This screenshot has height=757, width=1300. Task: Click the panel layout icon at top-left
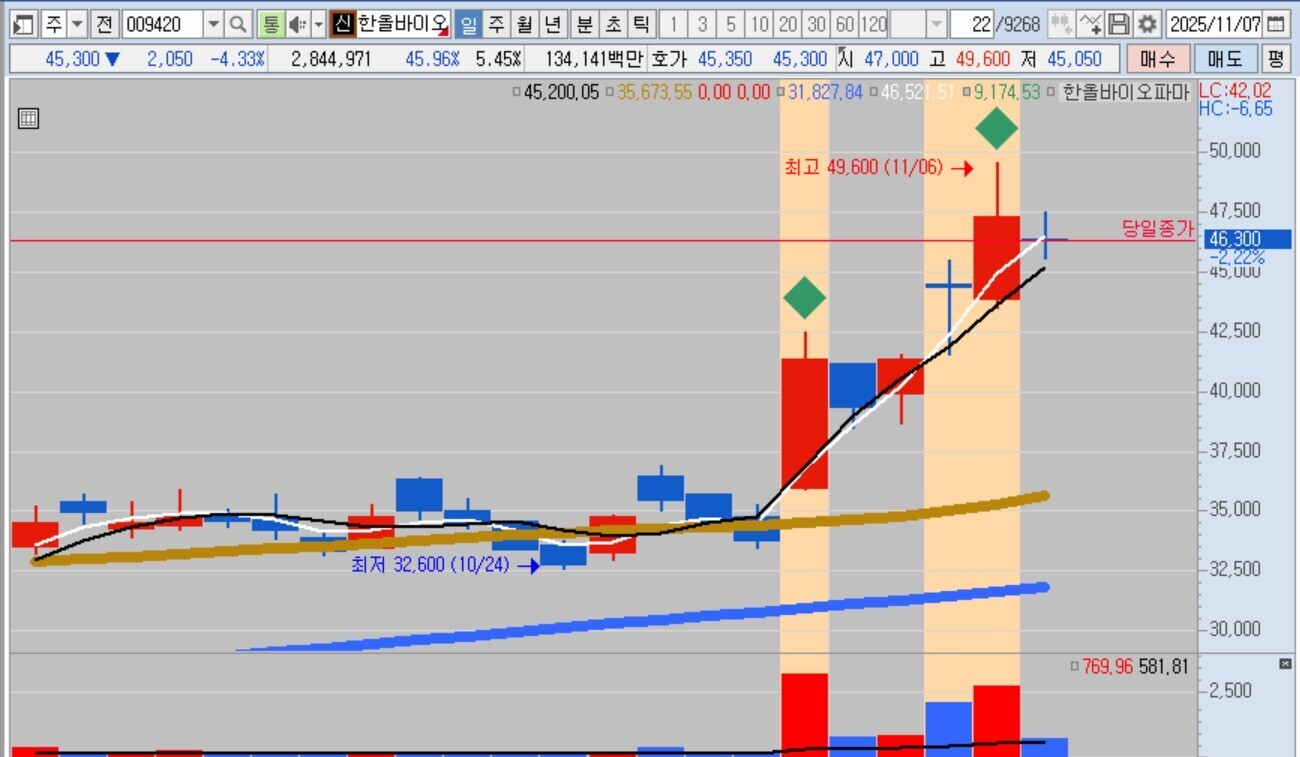tap(24, 24)
